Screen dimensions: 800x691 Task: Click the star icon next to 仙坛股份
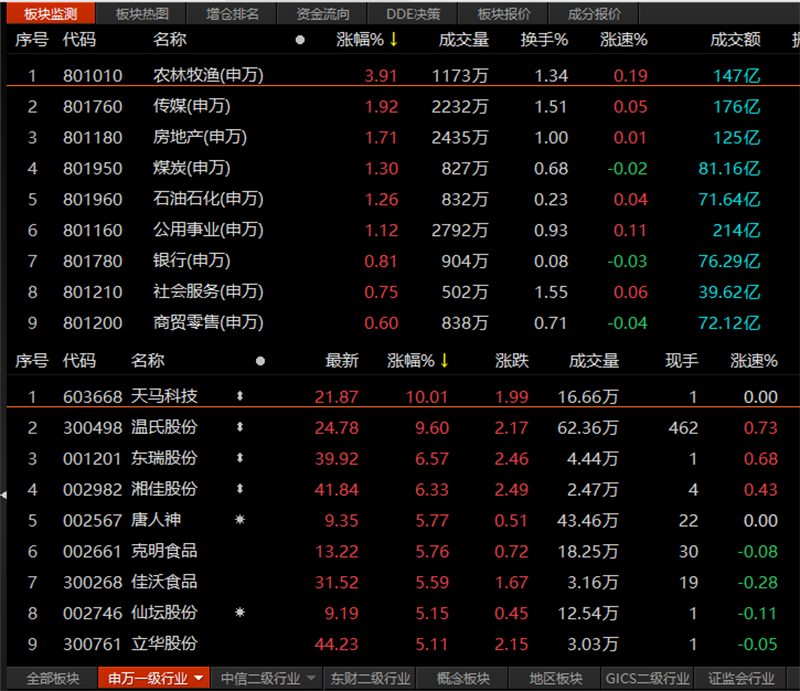coord(239,612)
